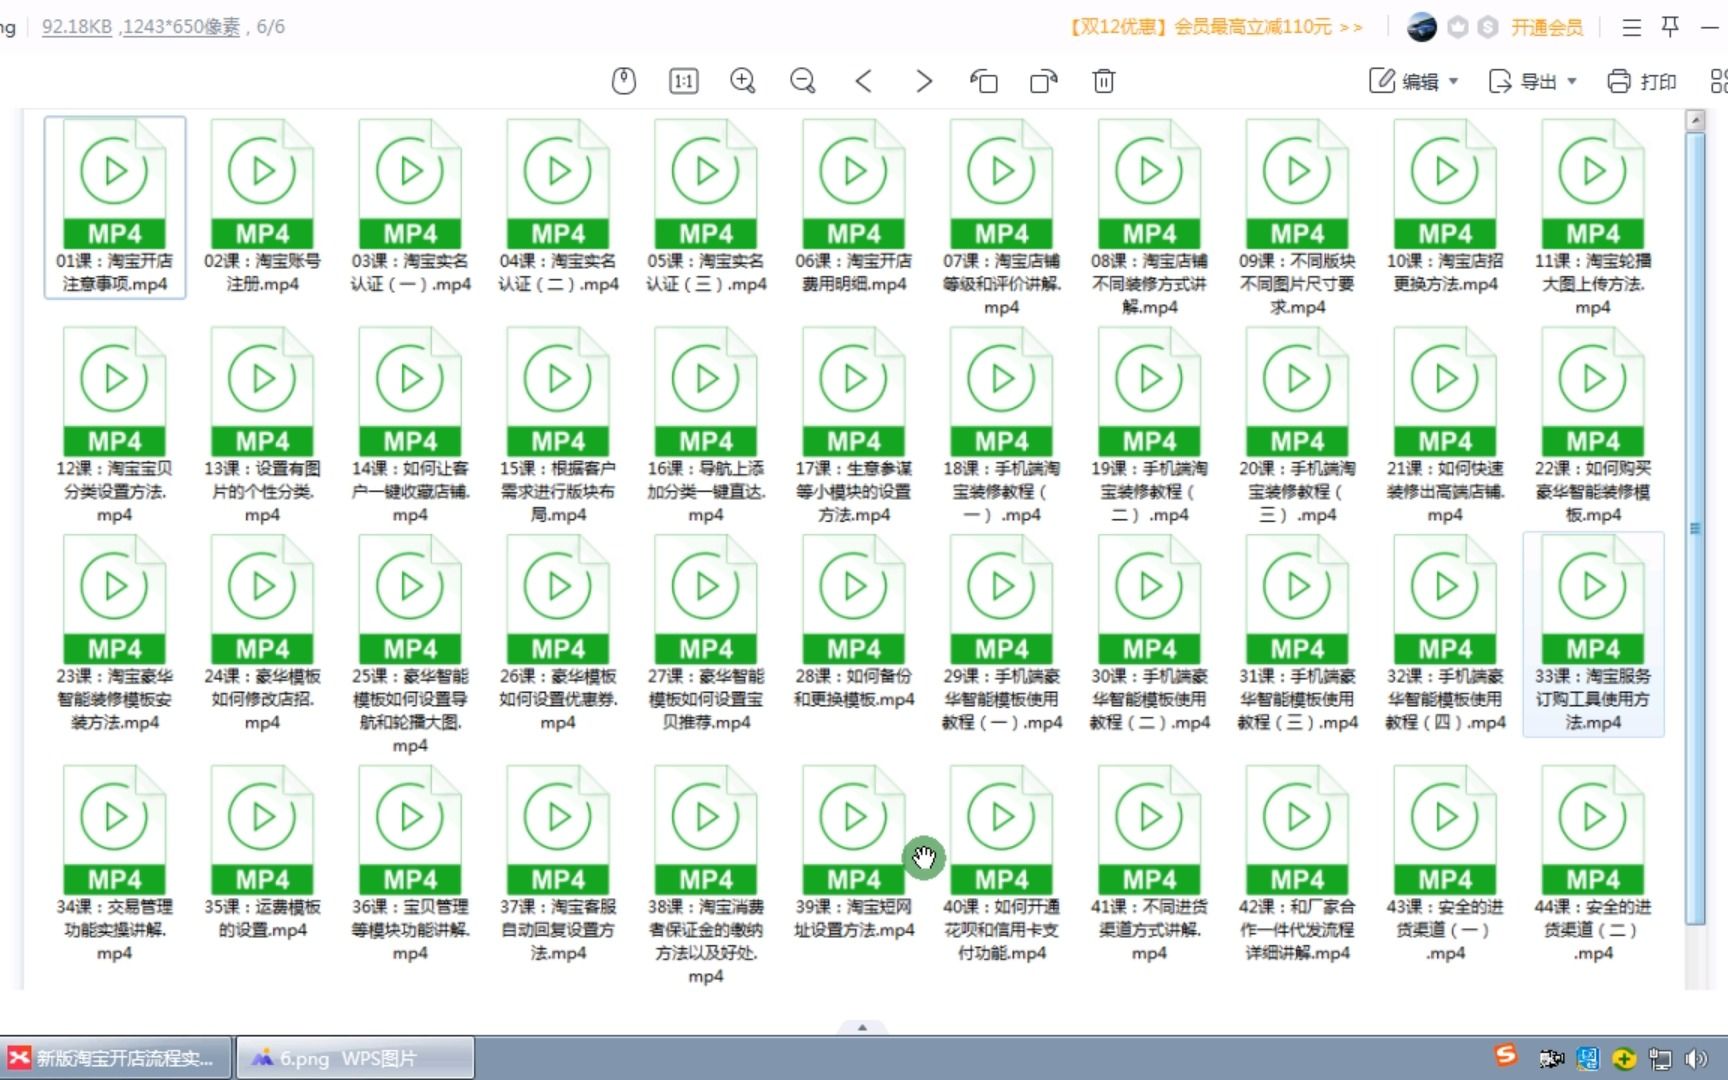The image size is (1728, 1080).
Task: Select the 40课:如何开通花呗和信用卡支付功能.mp4 file
Action: [1001, 864]
